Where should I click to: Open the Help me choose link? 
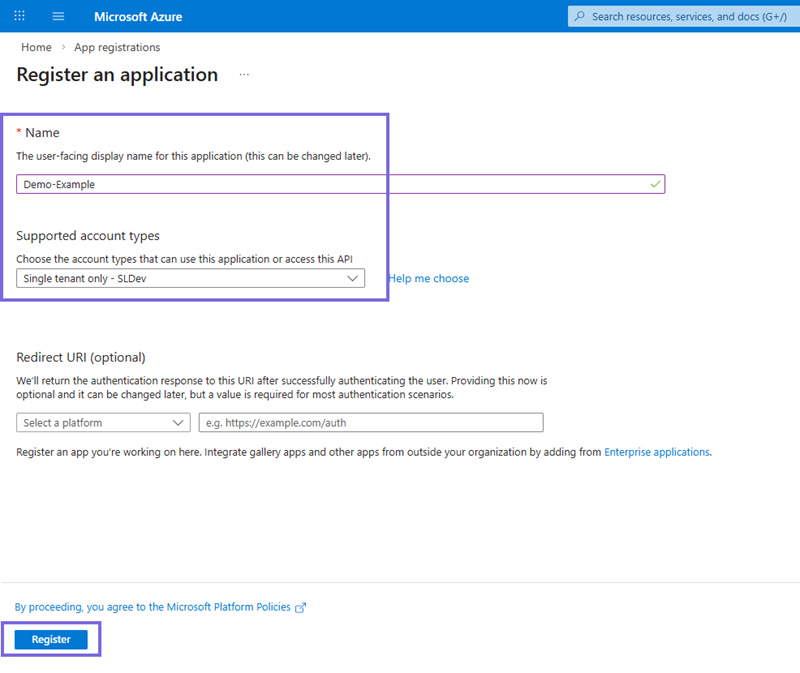point(429,278)
